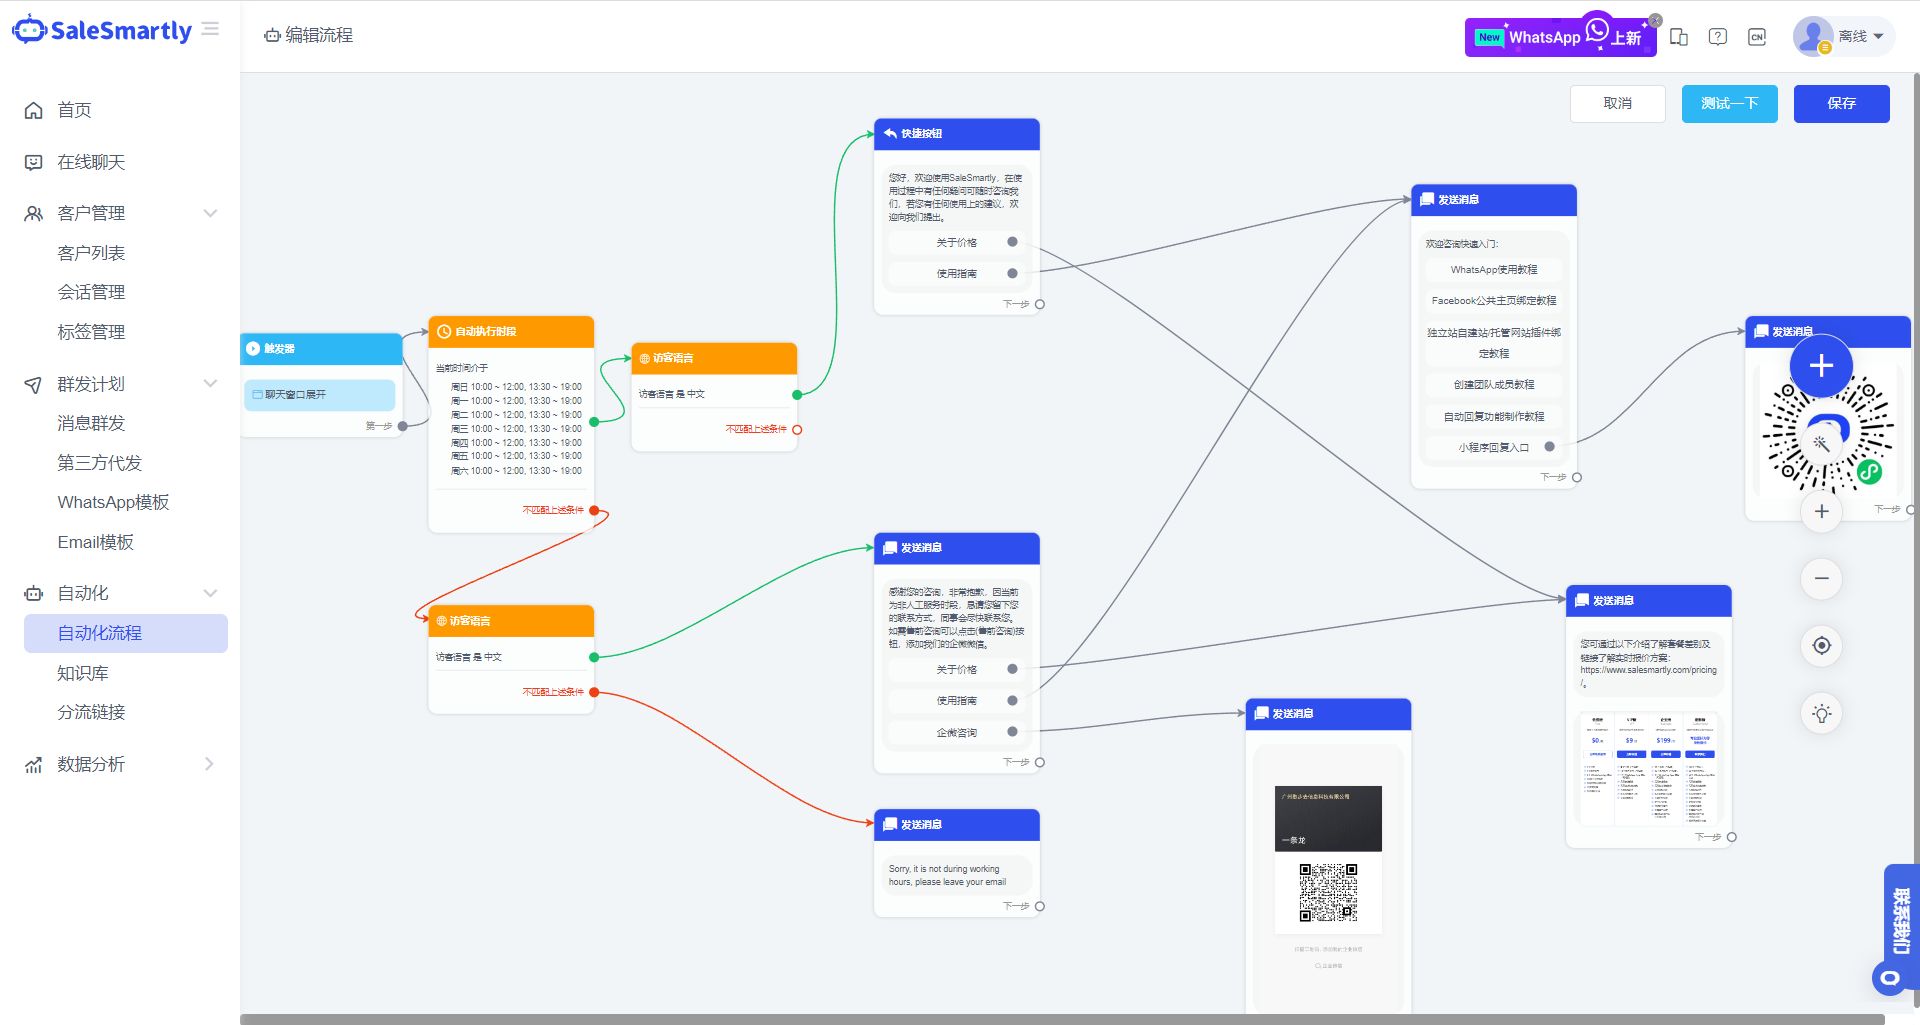Collapse the 自动化 section chevron
The height and width of the screenshot is (1025, 1920).
210,593
